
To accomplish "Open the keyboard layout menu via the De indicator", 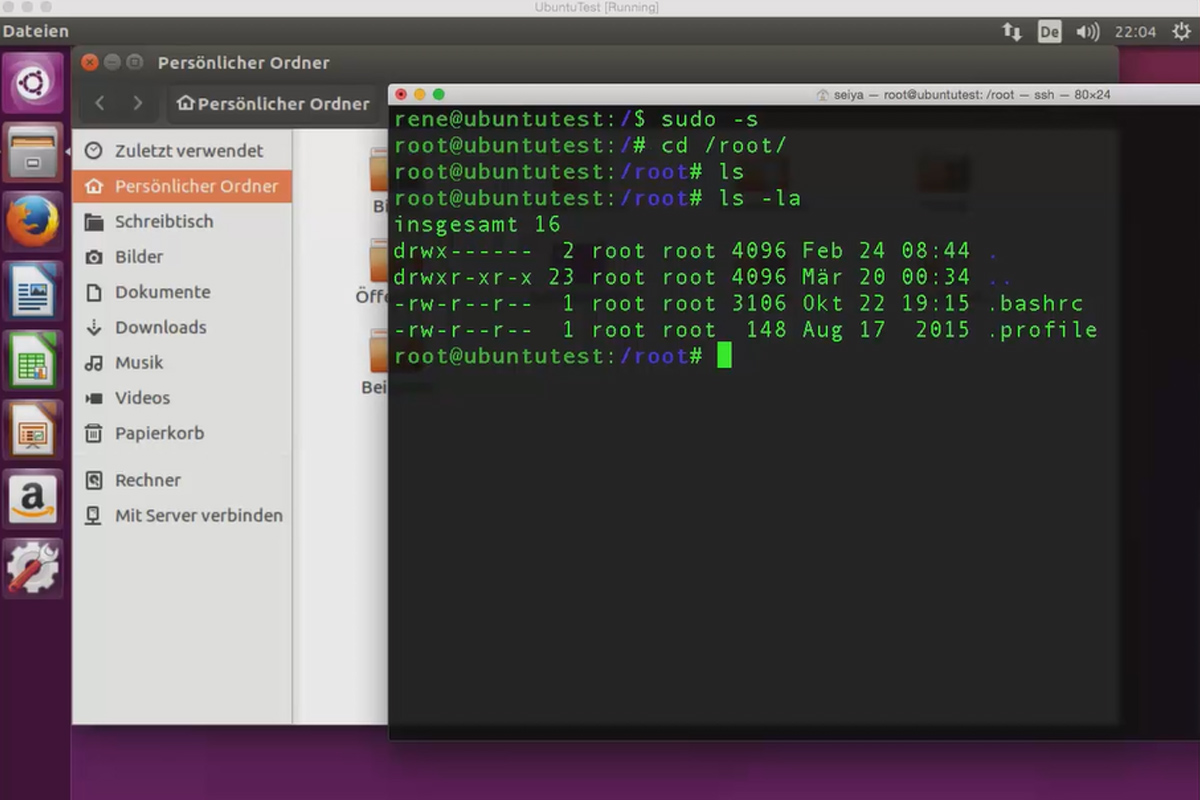I will [x=1049, y=31].
